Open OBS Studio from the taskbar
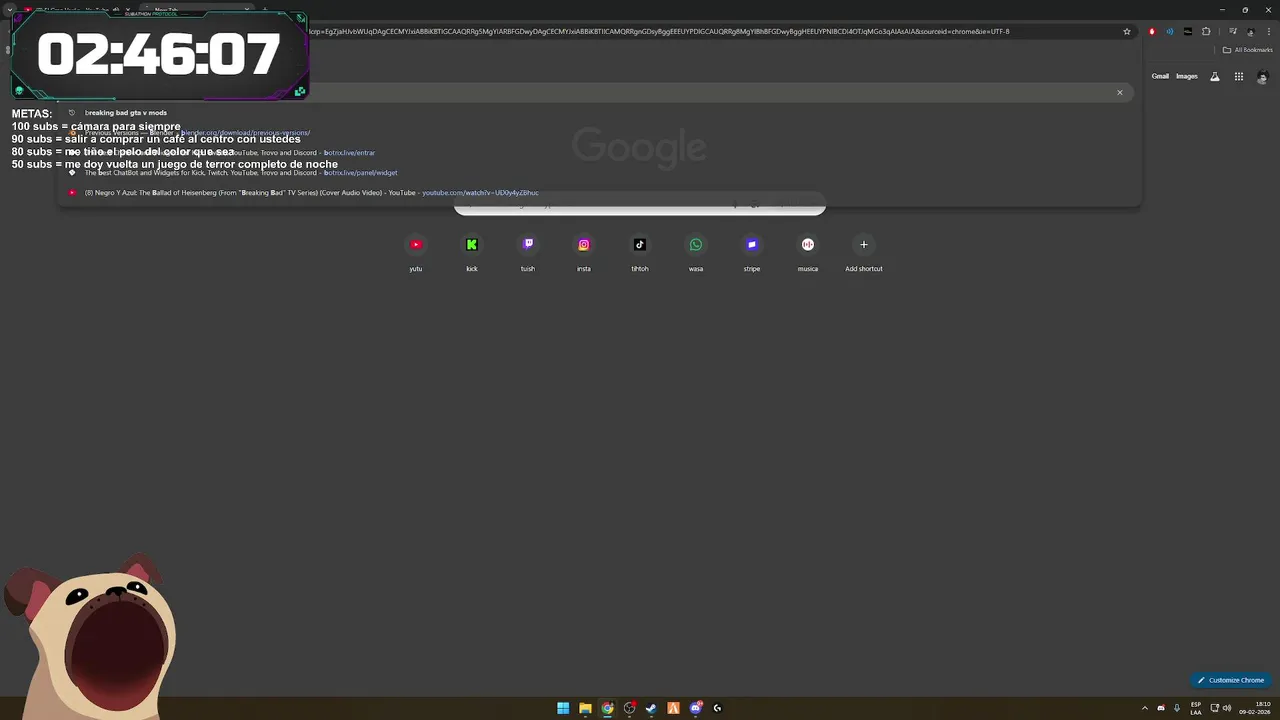The image size is (1280, 720). pos(629,708)
